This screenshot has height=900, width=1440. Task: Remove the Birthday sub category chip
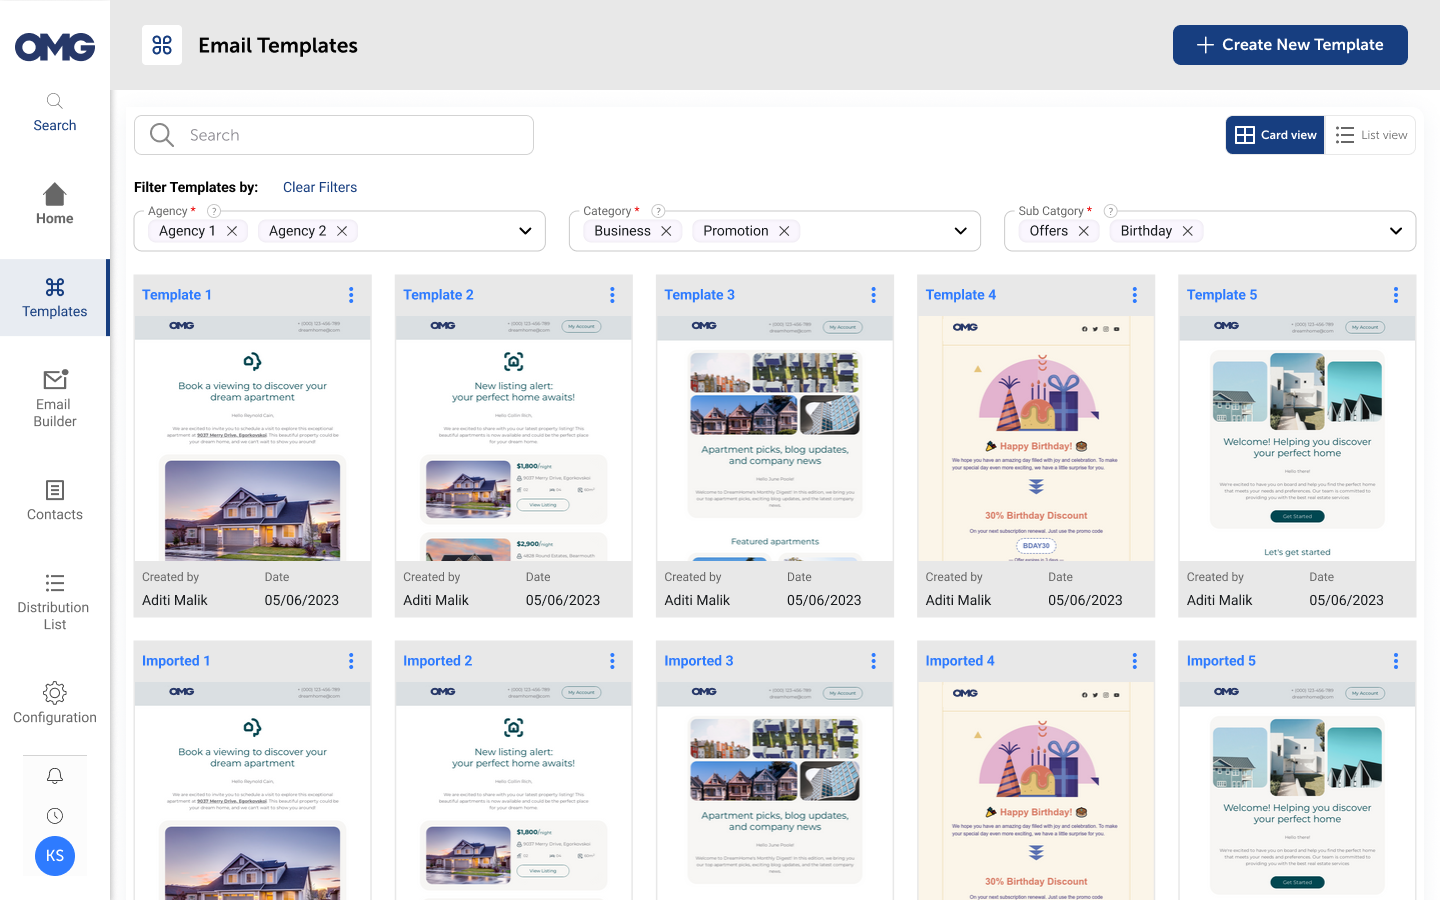1188,231
